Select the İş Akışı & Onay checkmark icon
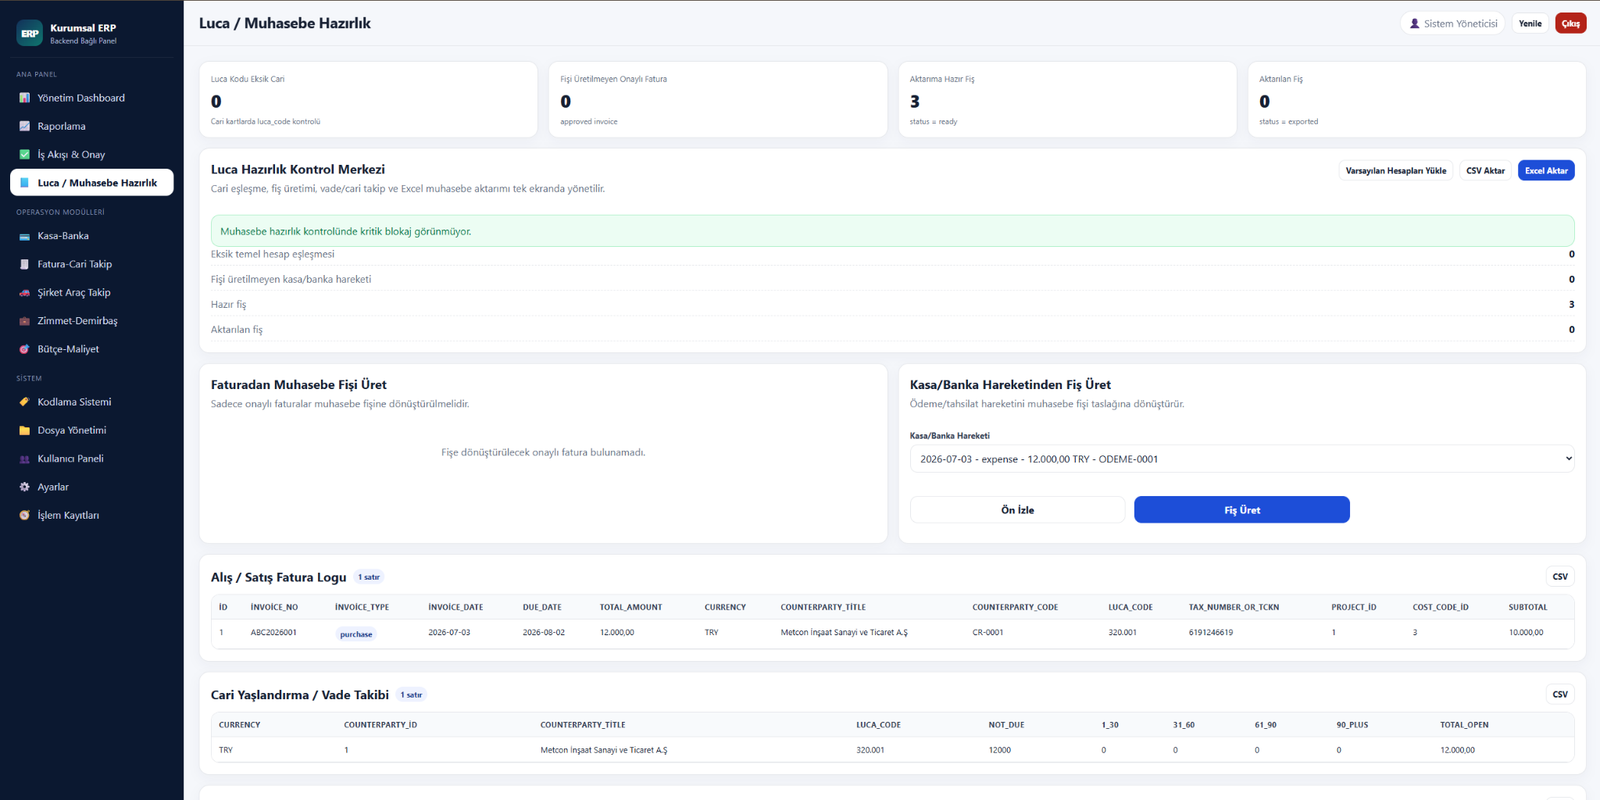This screenshot has height=800, width=1600. coord(25,154)
